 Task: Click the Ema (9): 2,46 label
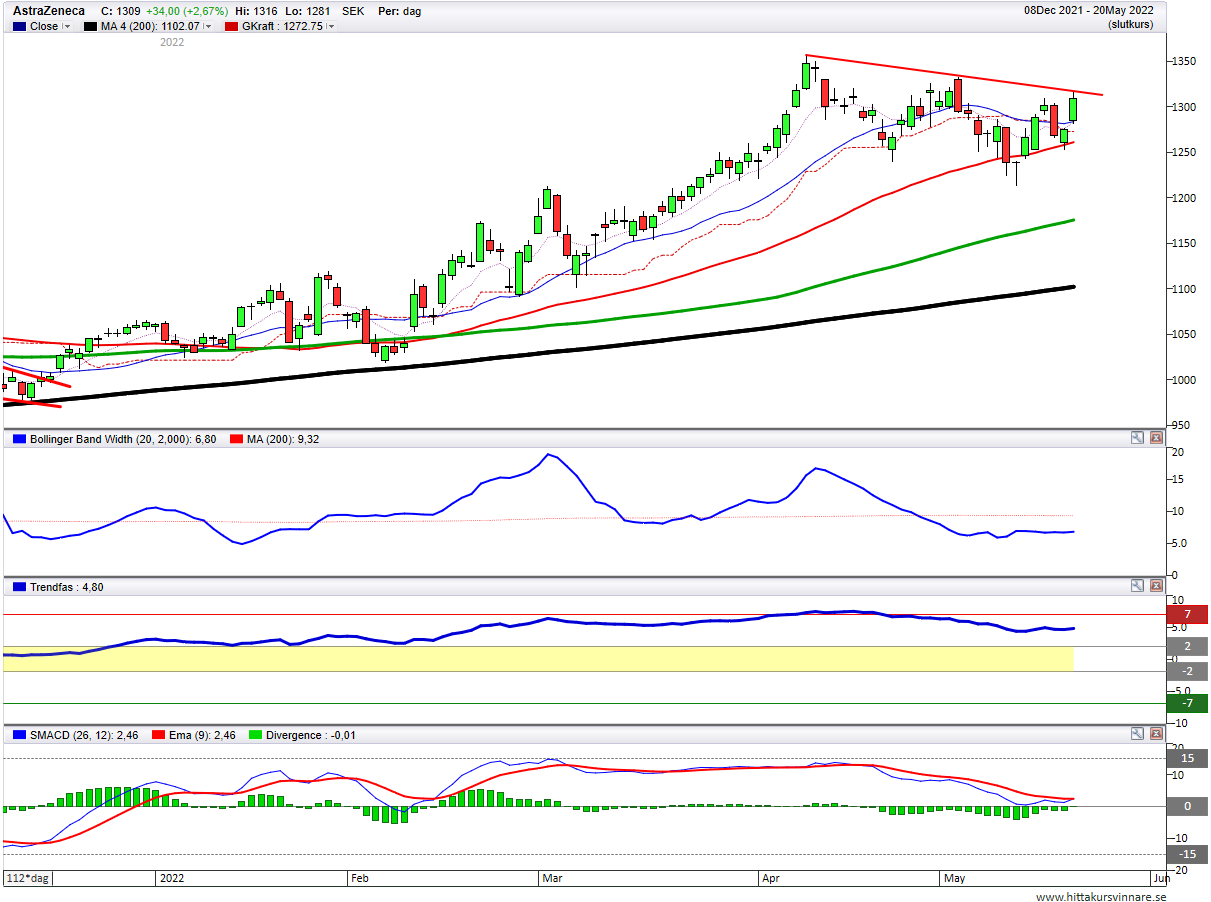tap(200, 735)
